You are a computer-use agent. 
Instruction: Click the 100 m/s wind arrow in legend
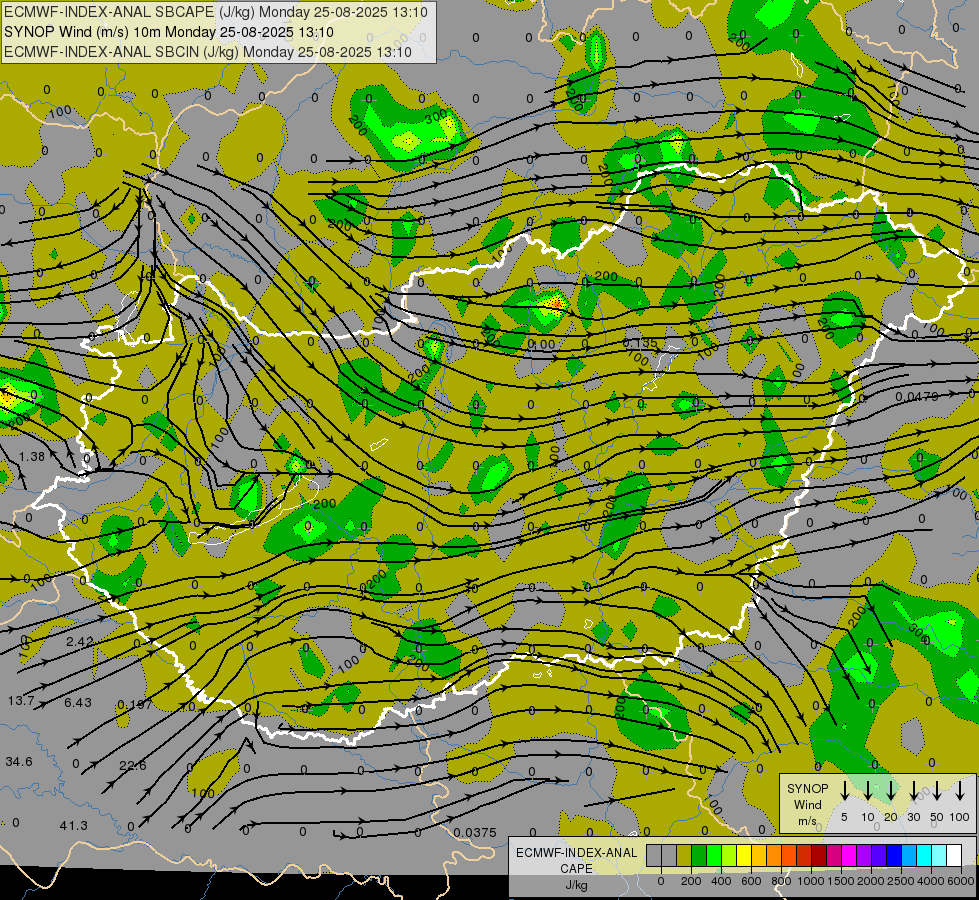point(960,791)
